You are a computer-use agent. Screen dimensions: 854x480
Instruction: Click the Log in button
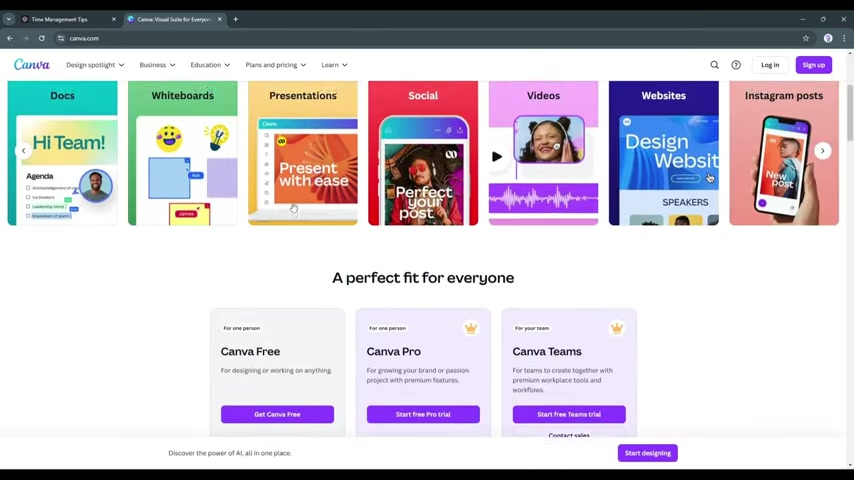click(x=770, y=65)
